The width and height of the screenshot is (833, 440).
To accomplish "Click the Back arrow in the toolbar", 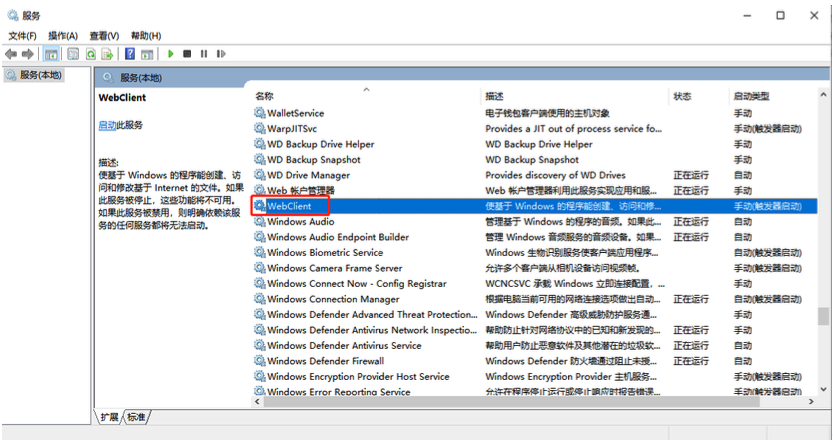I will (x=11, y=54).
